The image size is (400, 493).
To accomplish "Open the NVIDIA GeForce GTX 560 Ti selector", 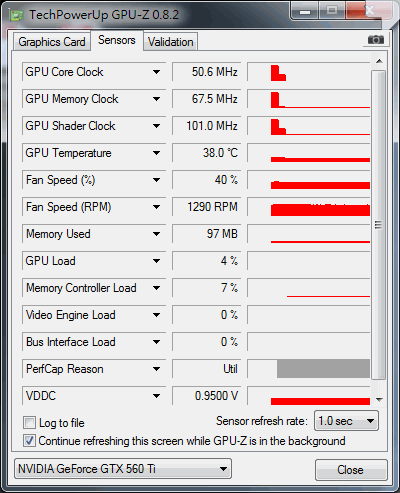I will 123,469.
